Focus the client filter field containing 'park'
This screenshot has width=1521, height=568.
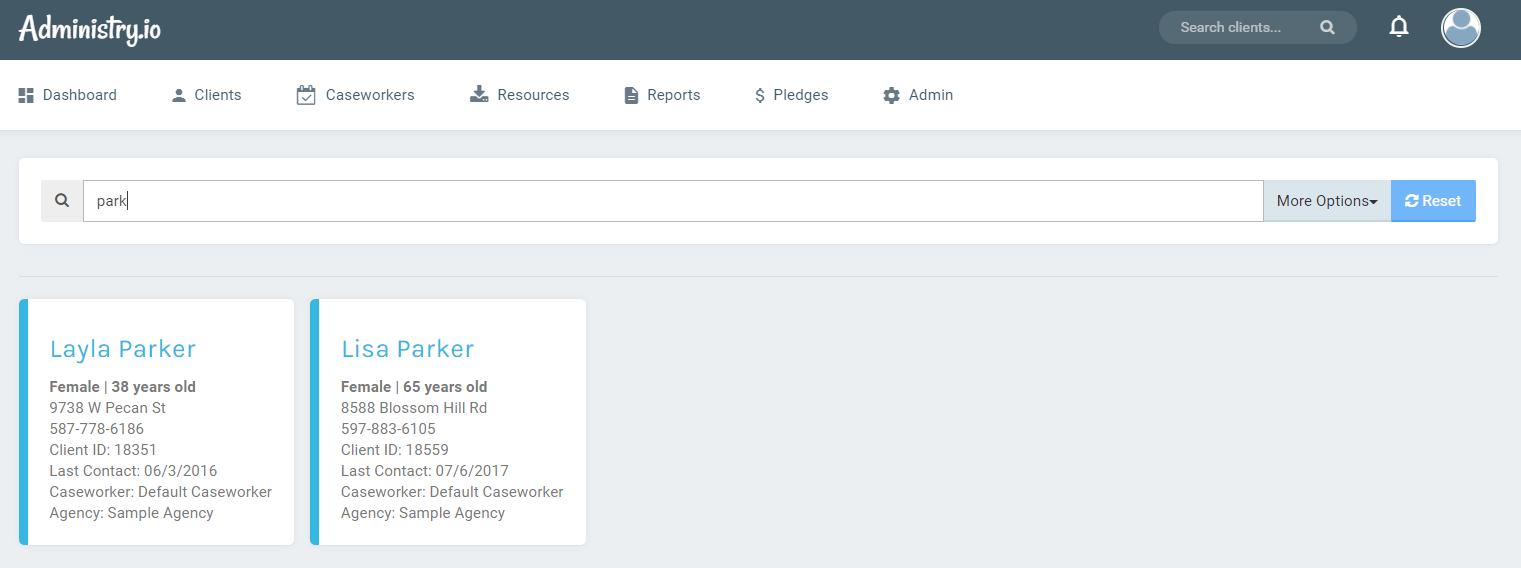pyautogui.click(x=672, y=201)
